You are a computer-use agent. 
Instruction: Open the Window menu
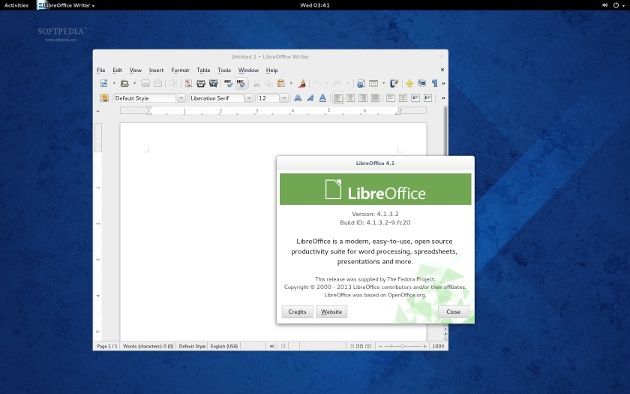click(x=248, y=70)
